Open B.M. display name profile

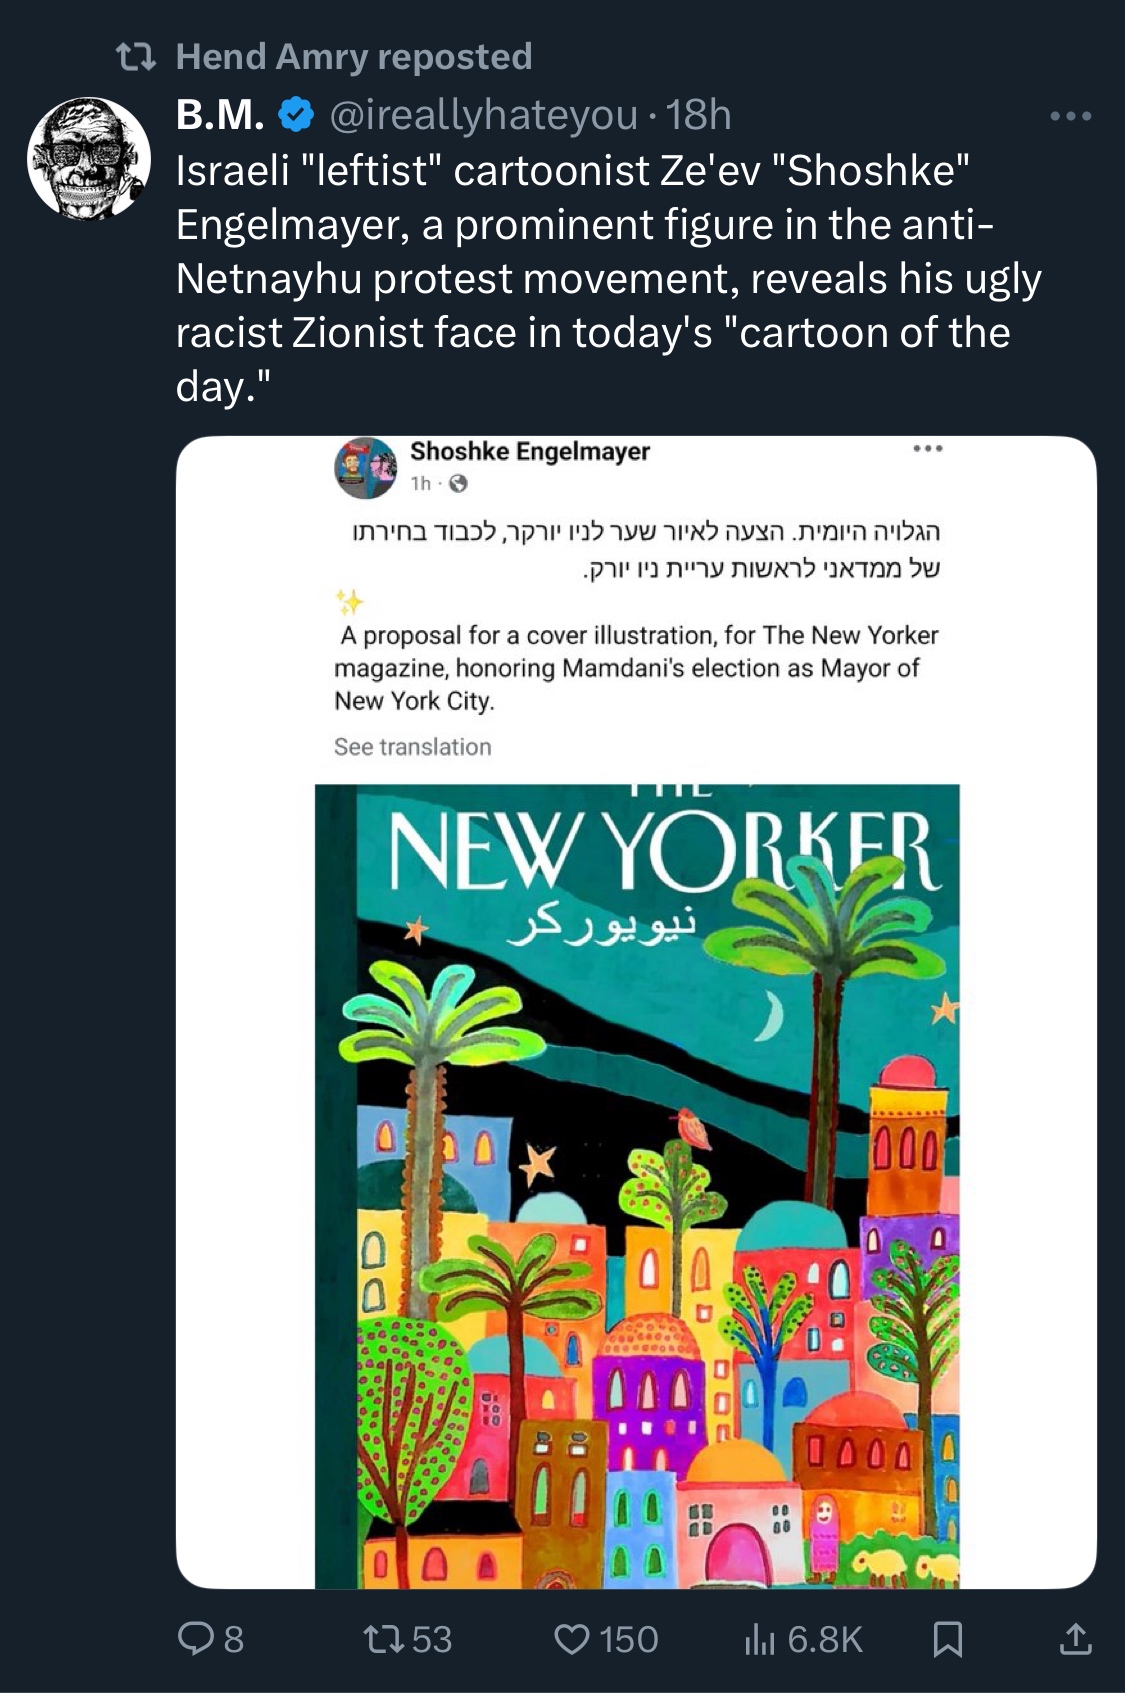[220, 116]
